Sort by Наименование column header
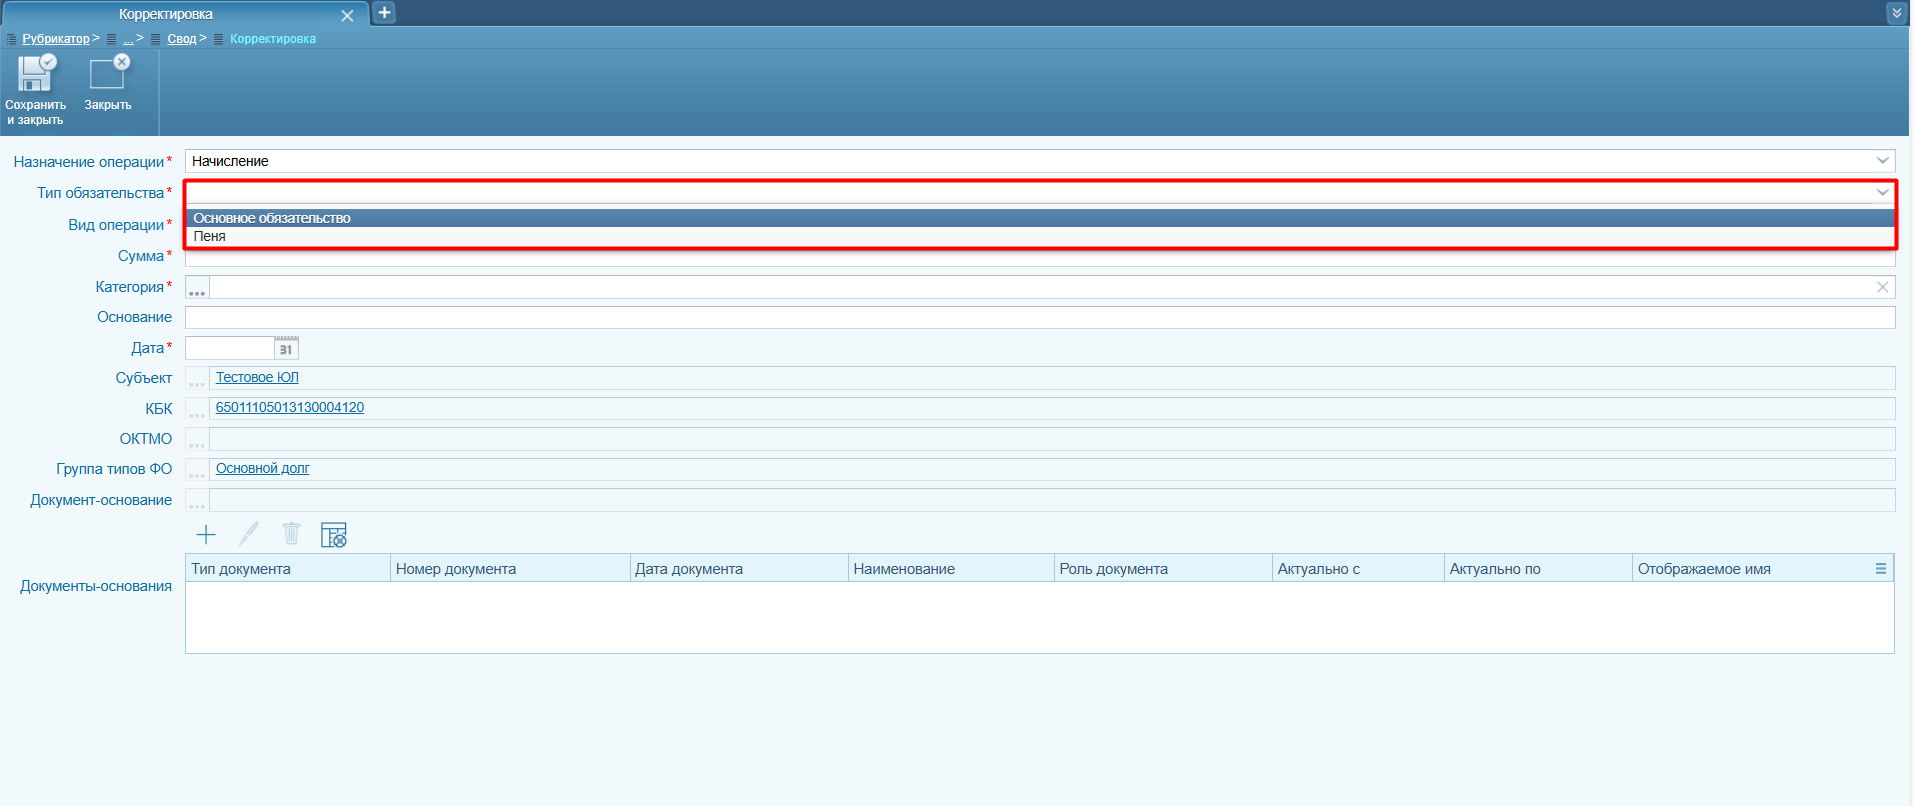 (951, 568)
